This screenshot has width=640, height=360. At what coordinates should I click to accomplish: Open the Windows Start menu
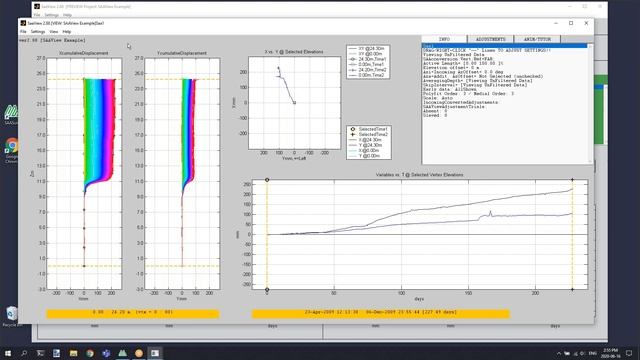click(x=8, y=353)
